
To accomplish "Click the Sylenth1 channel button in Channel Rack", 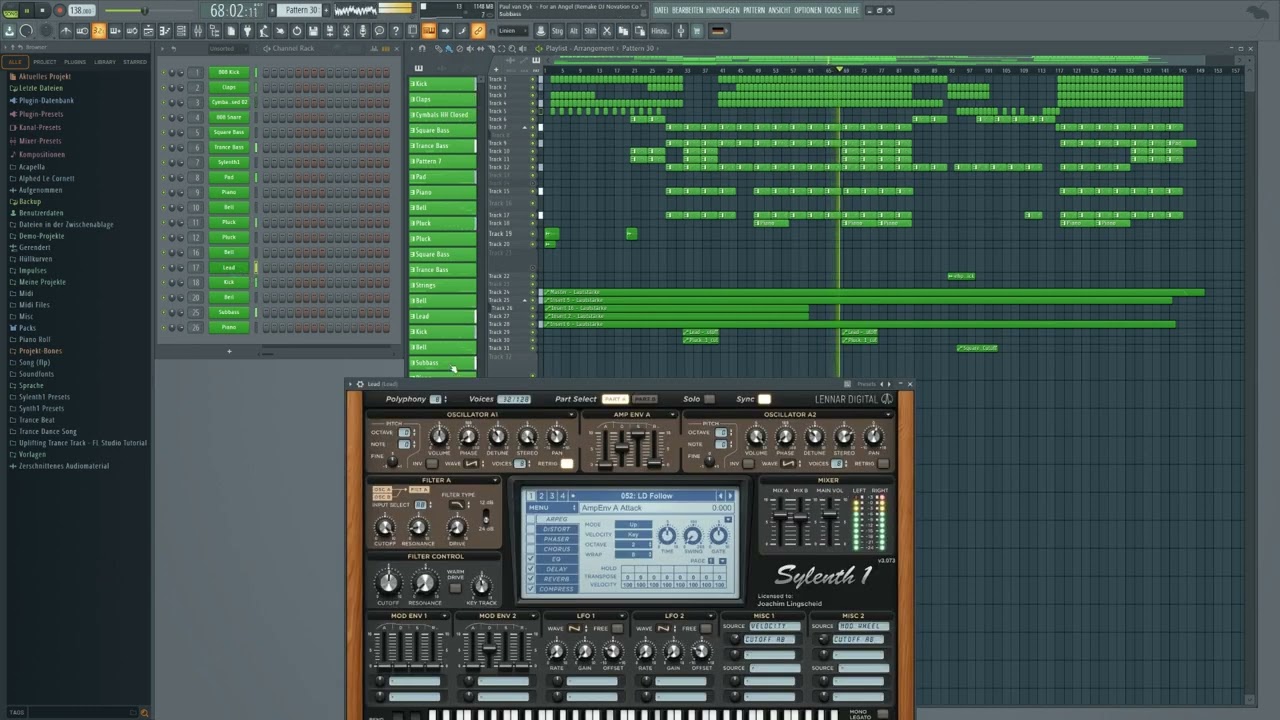I will pos(229,162).
